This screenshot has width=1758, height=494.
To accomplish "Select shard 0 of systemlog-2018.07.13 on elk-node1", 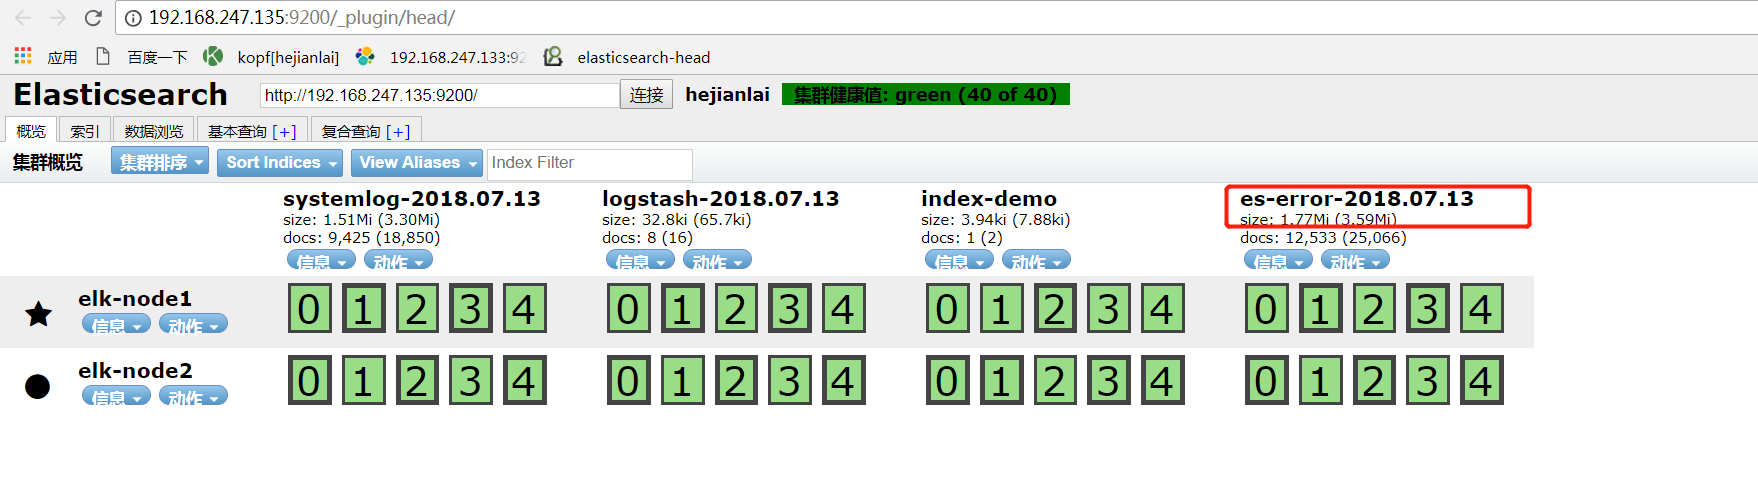I will point(309,309).
